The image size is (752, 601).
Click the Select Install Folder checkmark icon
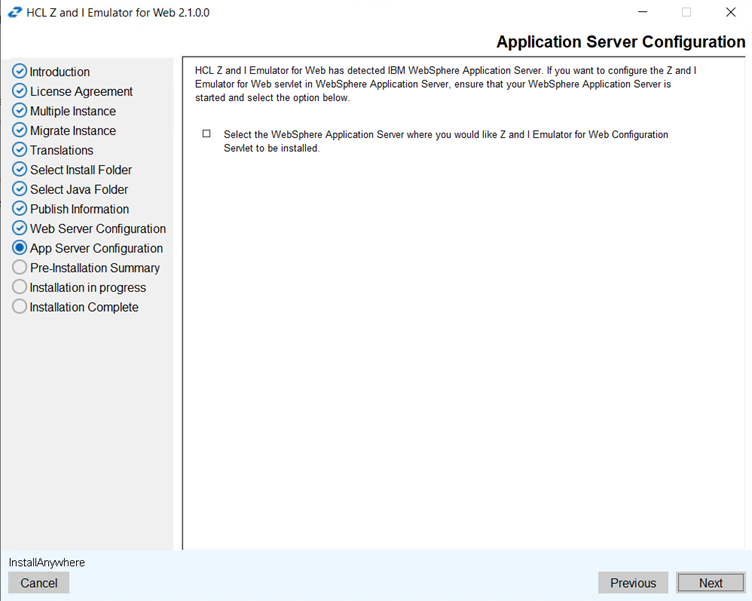point(19,170)
